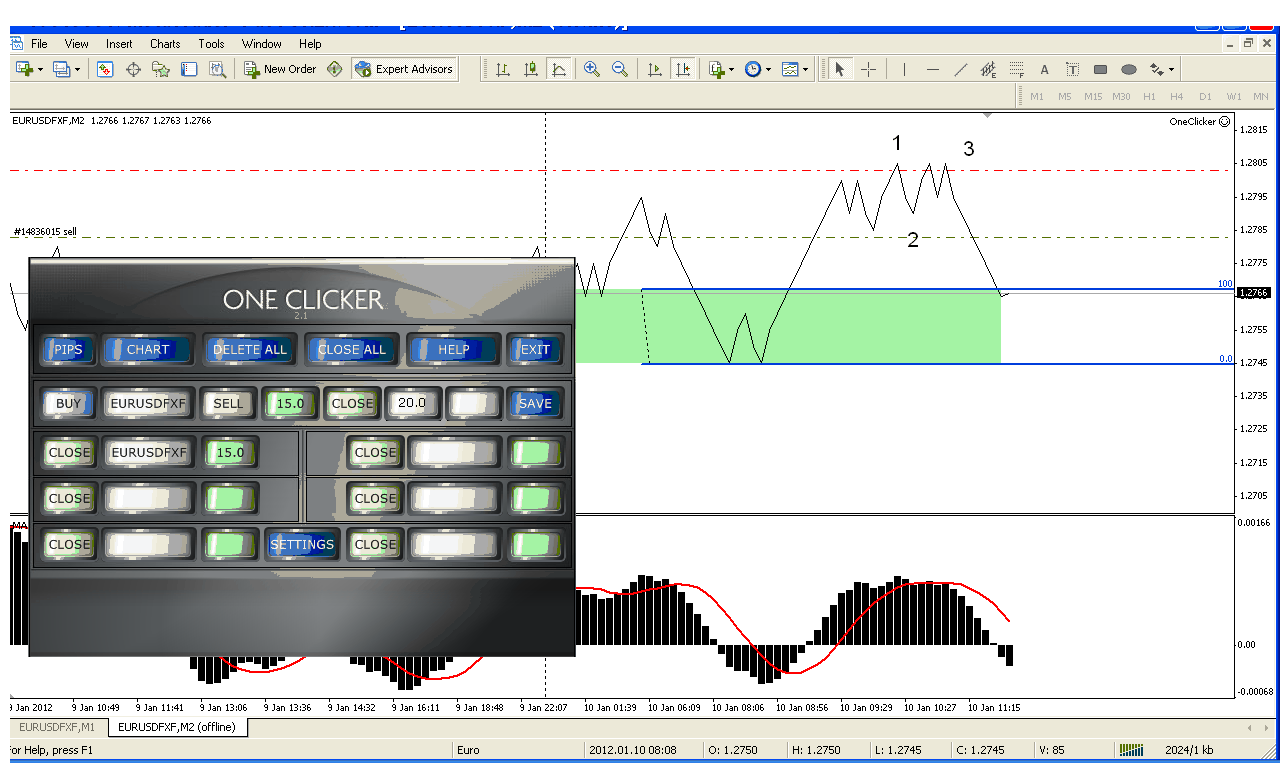Select the M1 timeframe

pyautogui.click(x=1037, y=96)
